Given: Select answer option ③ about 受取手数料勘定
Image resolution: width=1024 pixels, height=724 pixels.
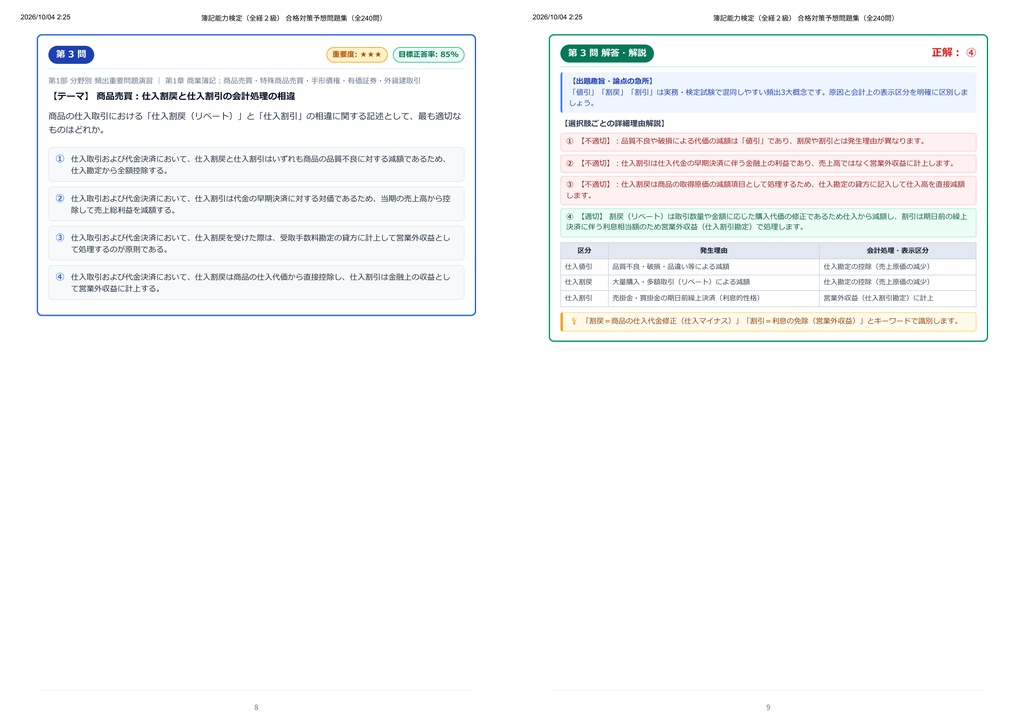Looking at the screenshot, I should click(256, 243).
